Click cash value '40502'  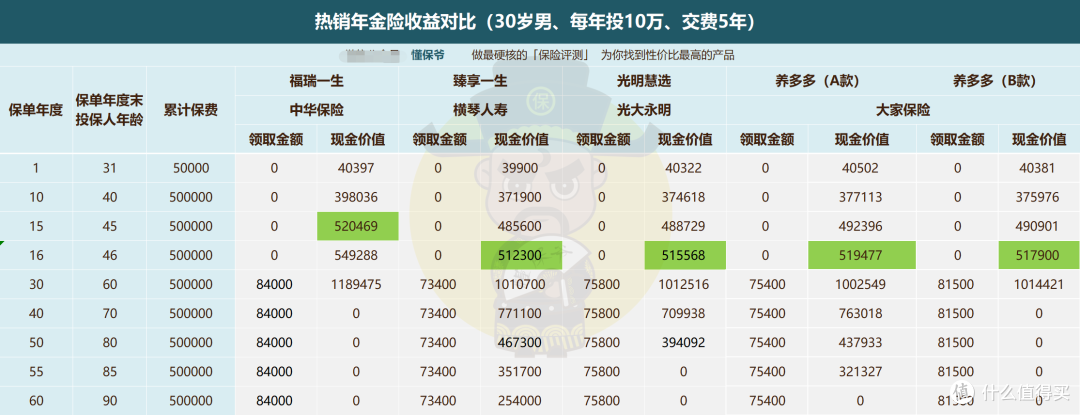(862, 168)
